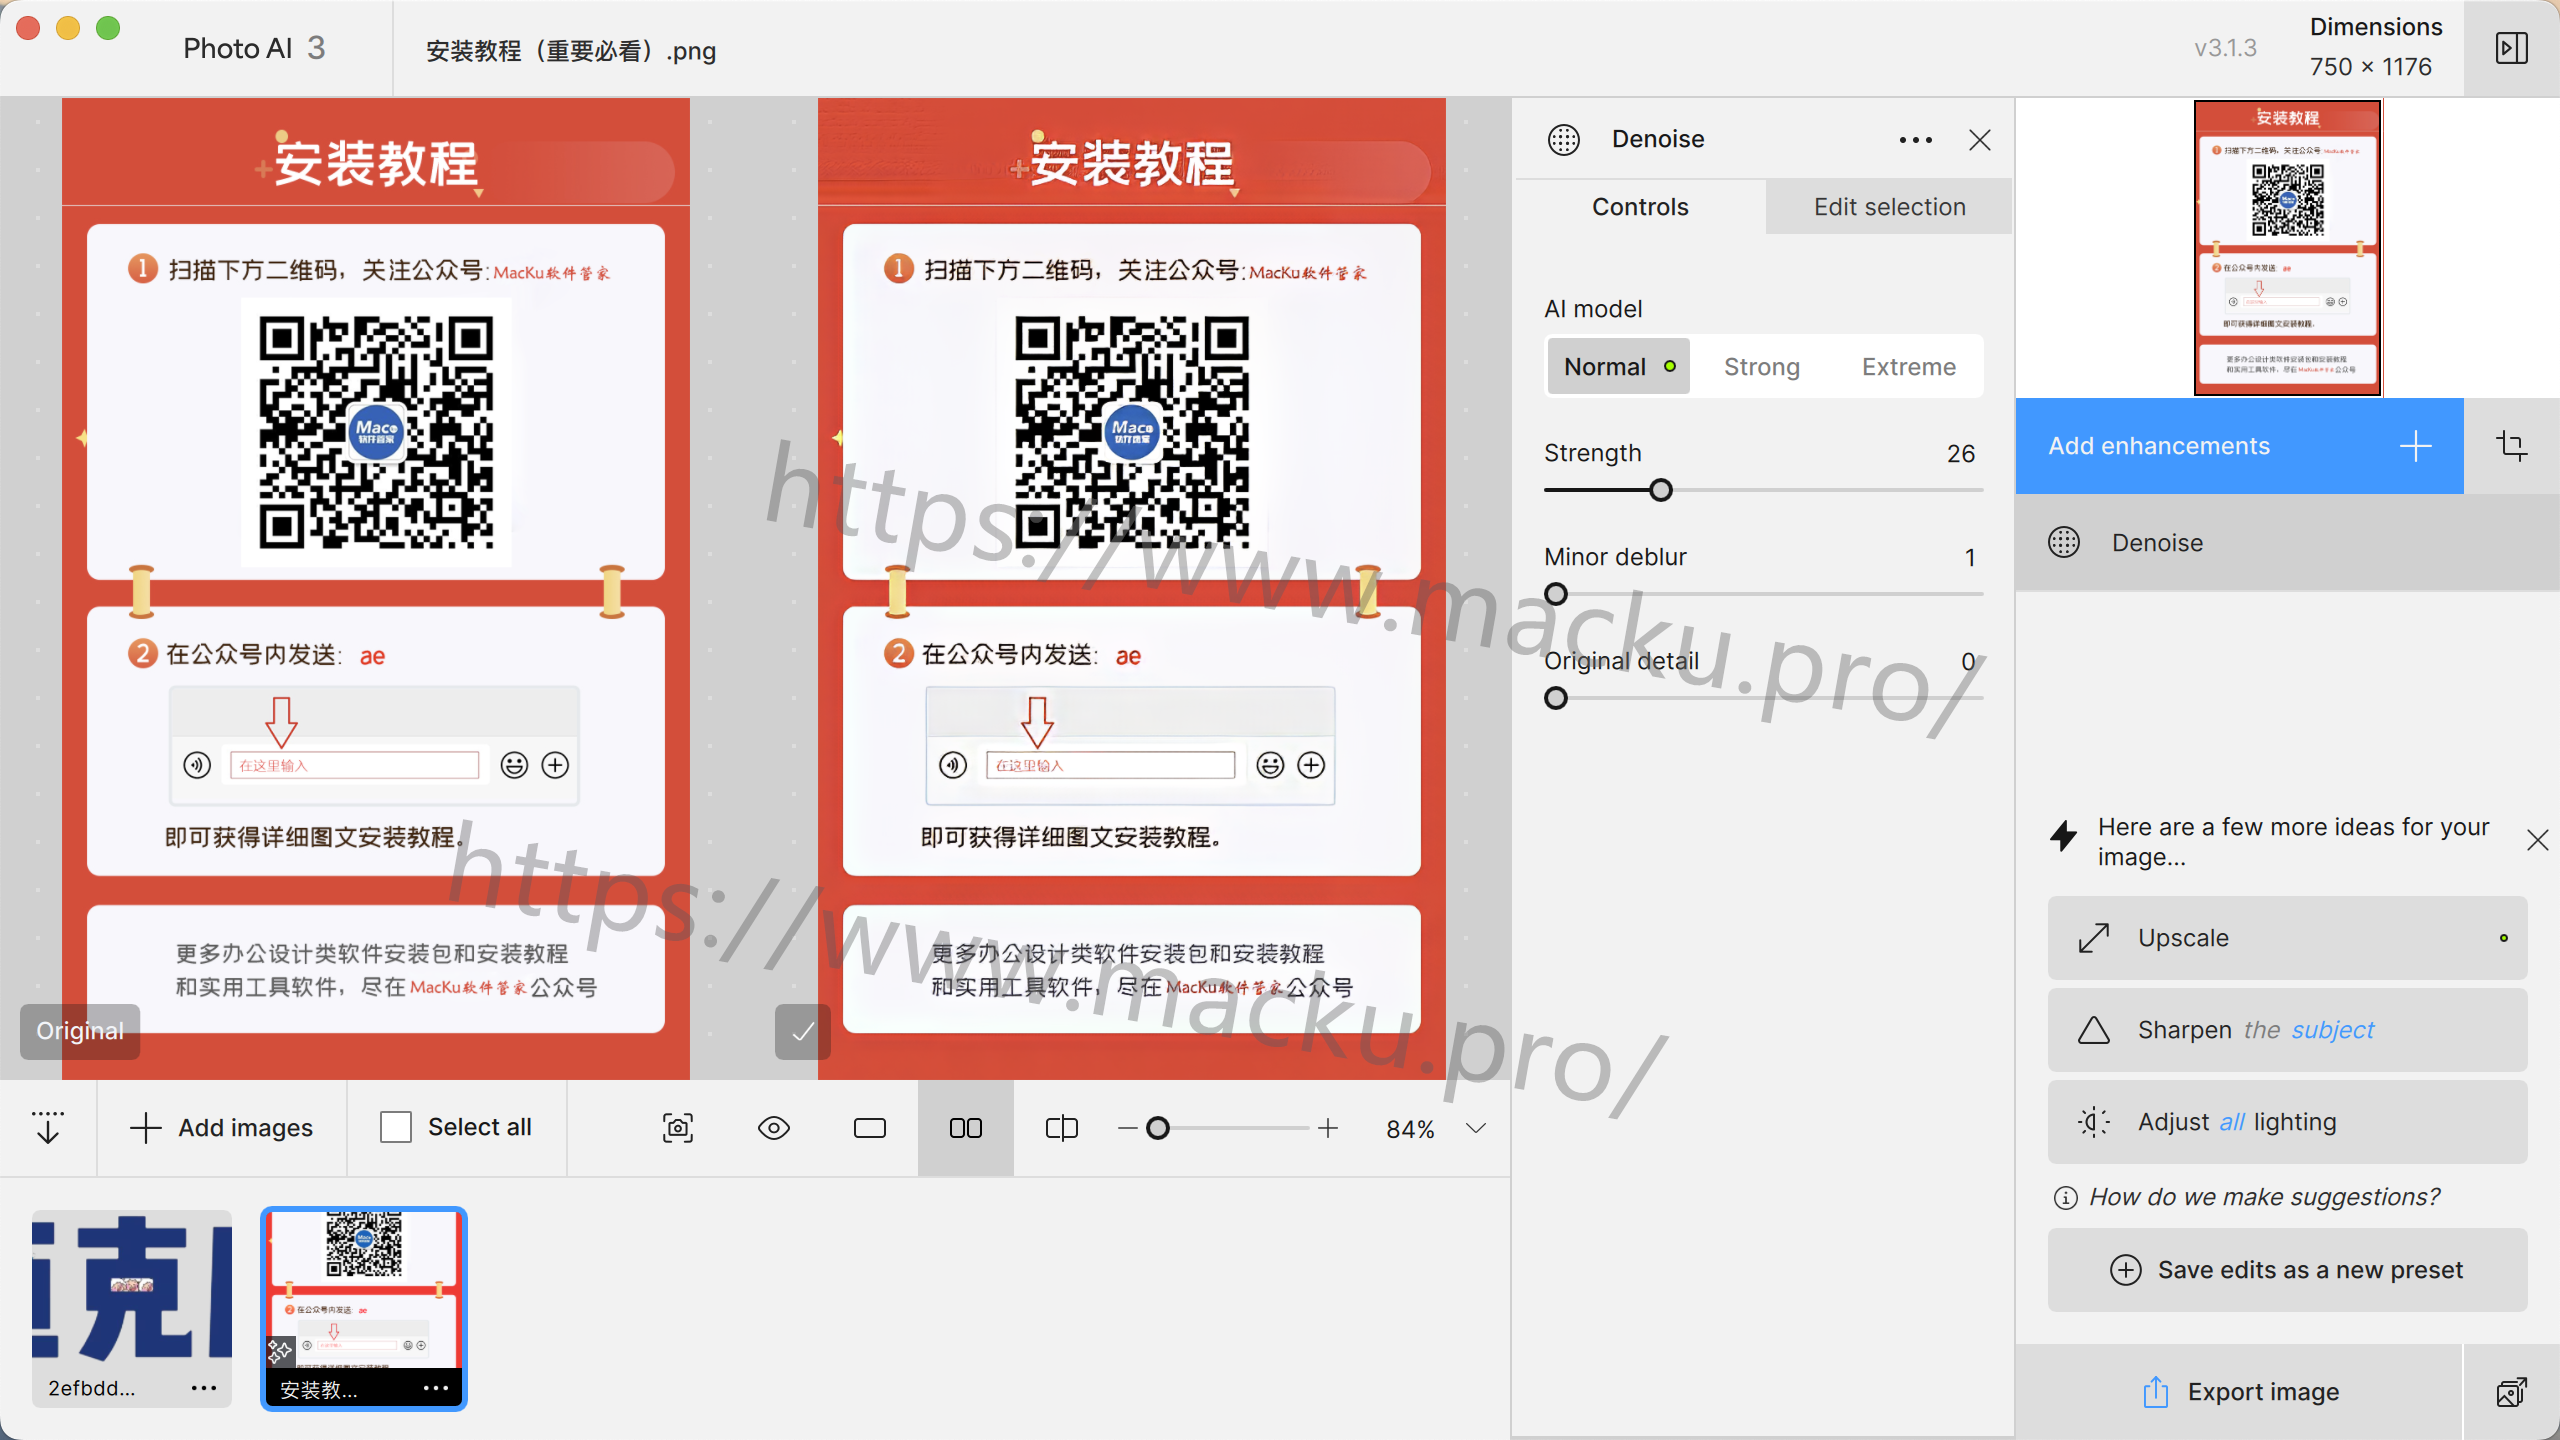
Task: Adjust the Strength slider handle
Action: (x=1660, y=490)
